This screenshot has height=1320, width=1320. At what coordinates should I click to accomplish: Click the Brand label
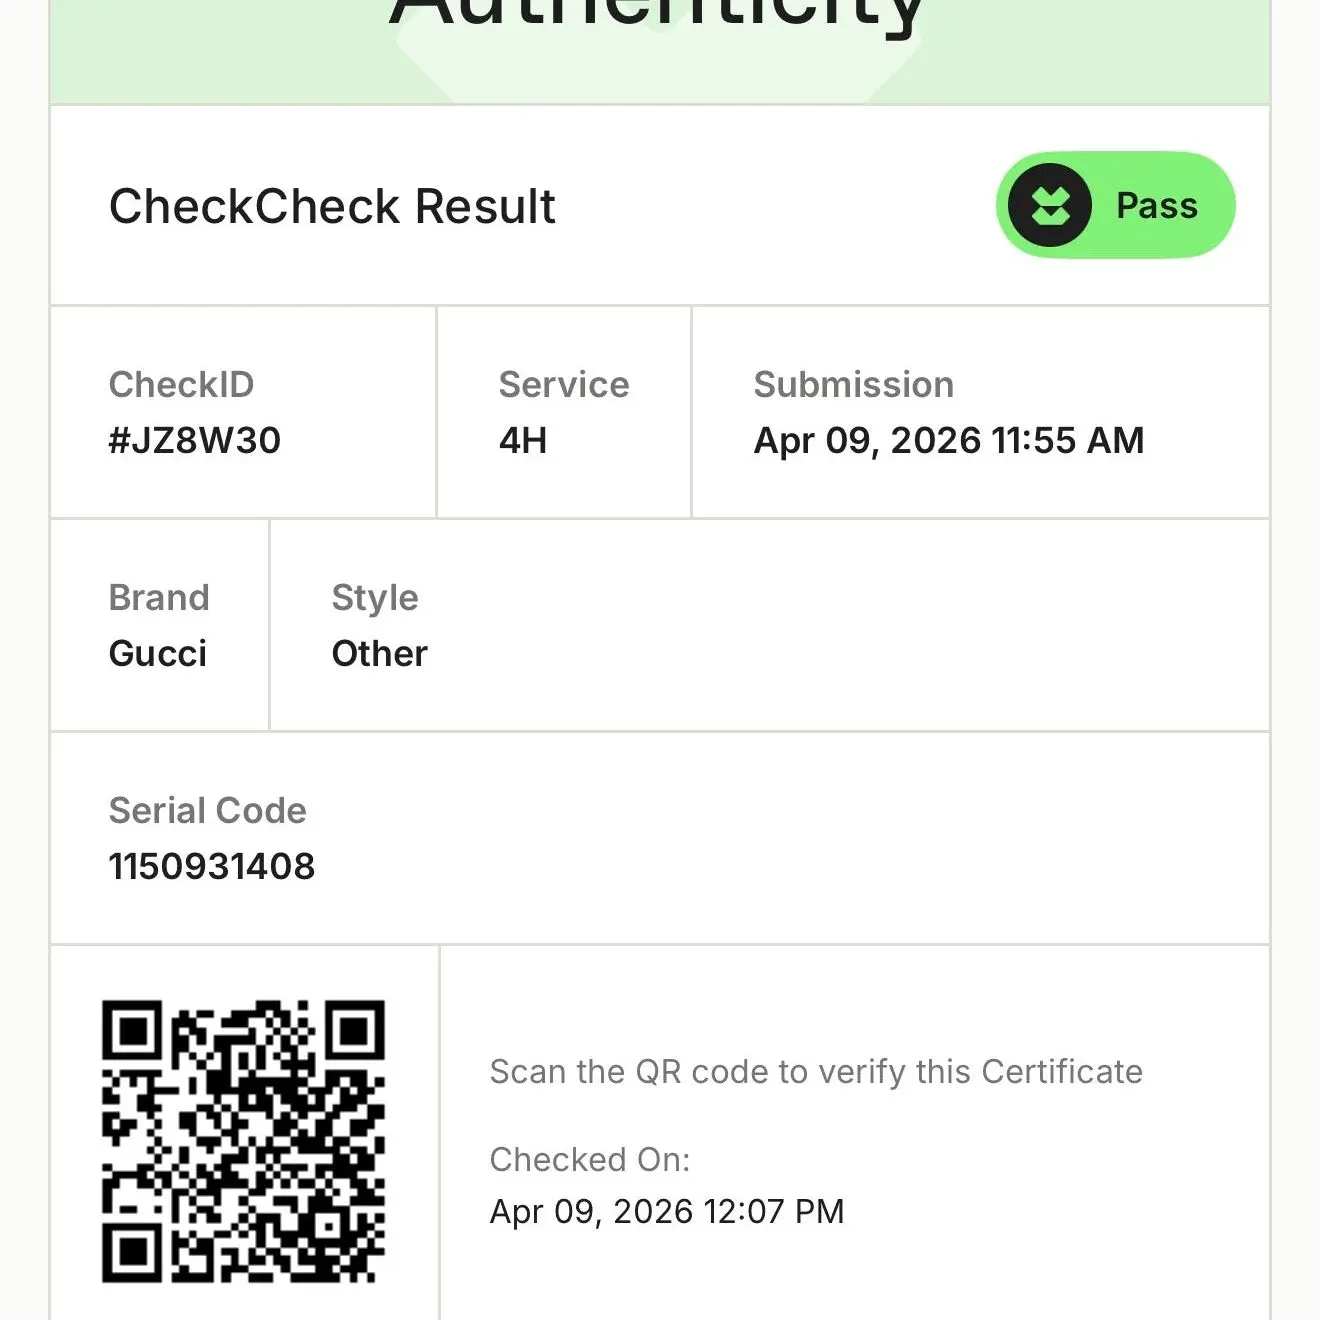[158, 598]
